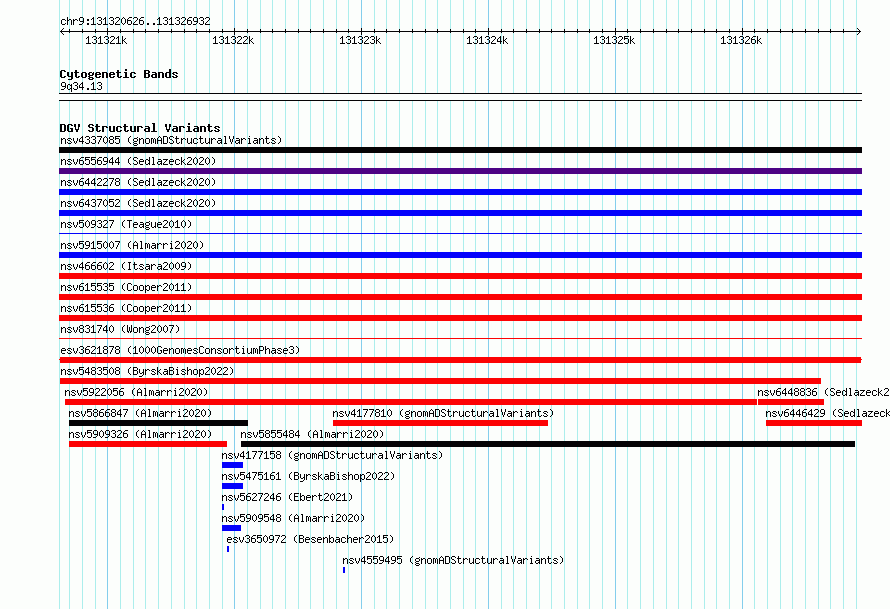Open the nsv6556944 (Sedlazeck2020) label

(138, 161)
